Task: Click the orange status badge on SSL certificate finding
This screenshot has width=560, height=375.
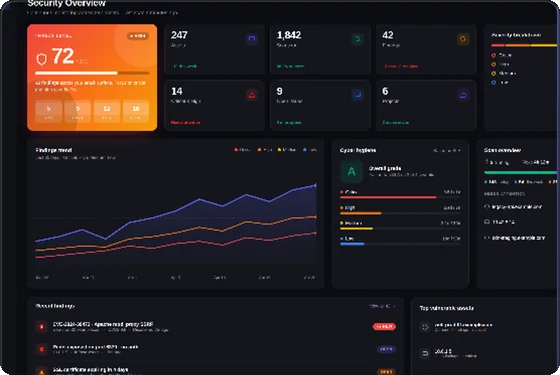Action: pyautogui.click(x=386, y=371)
